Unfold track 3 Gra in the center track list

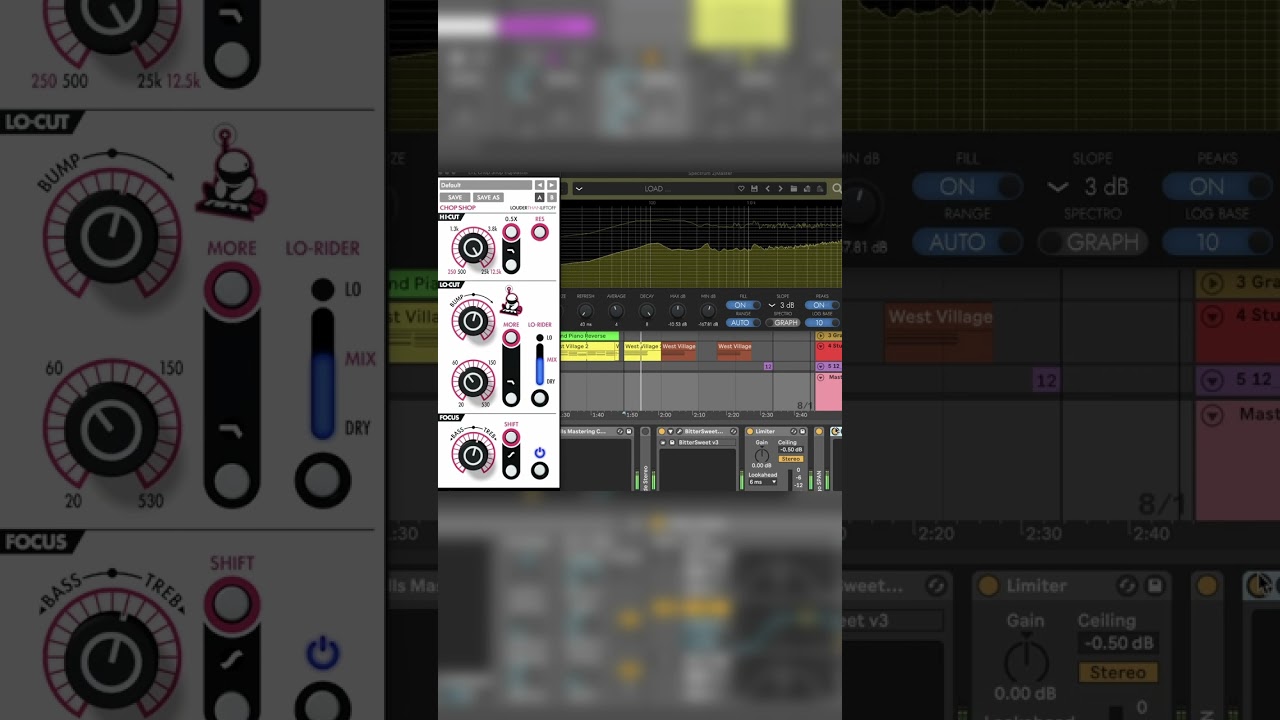pyautogui.click(x=821, y=335)
